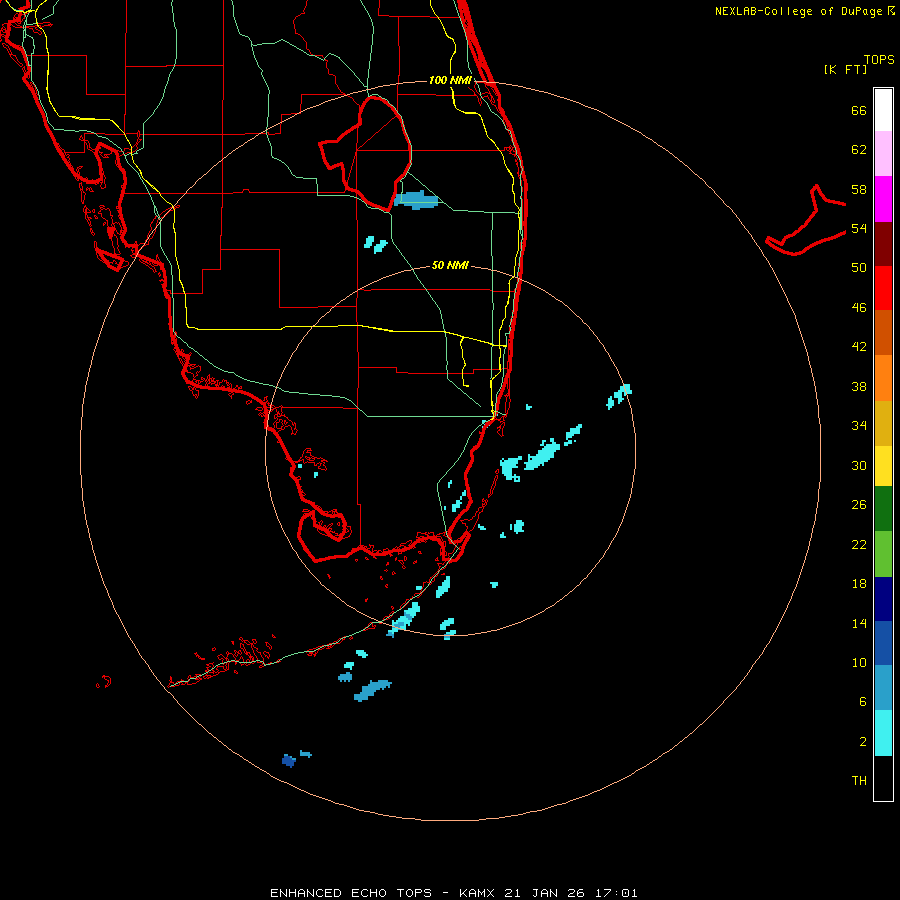The width and height of the screenshot is (900, 900).
Task: Click the "50 NMI" range ring label
Action: [450, 265]
